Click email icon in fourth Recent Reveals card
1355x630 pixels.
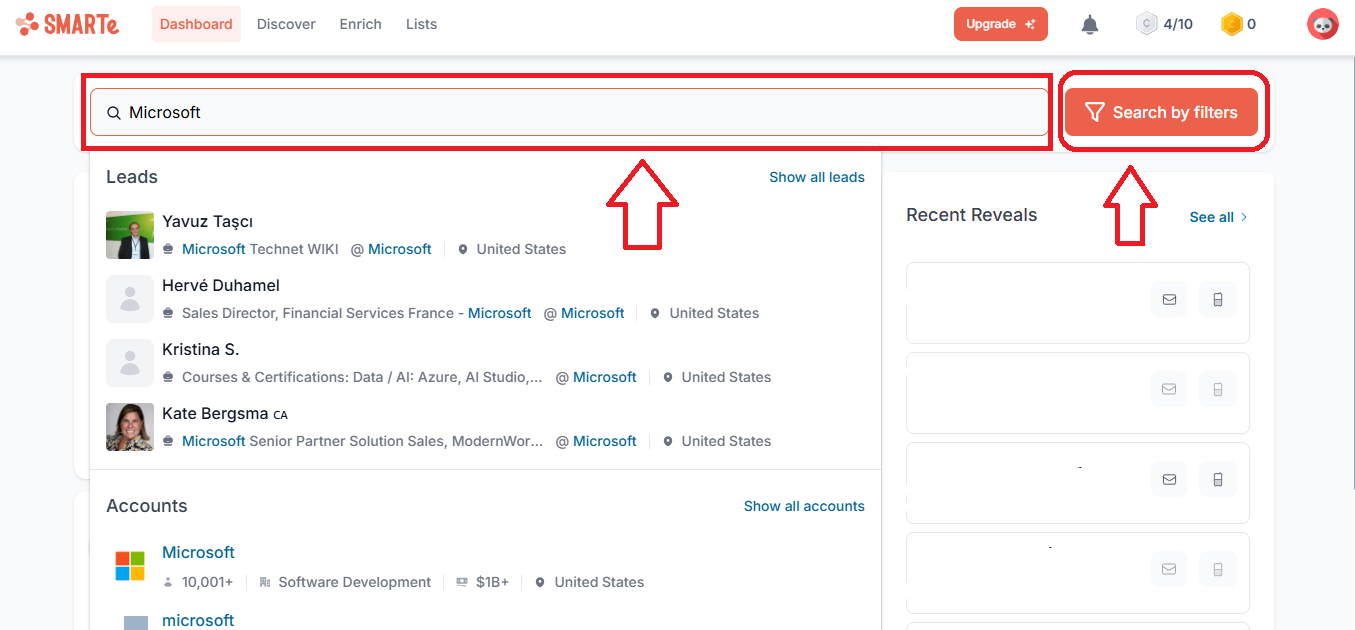click(x=1169, y=569)
